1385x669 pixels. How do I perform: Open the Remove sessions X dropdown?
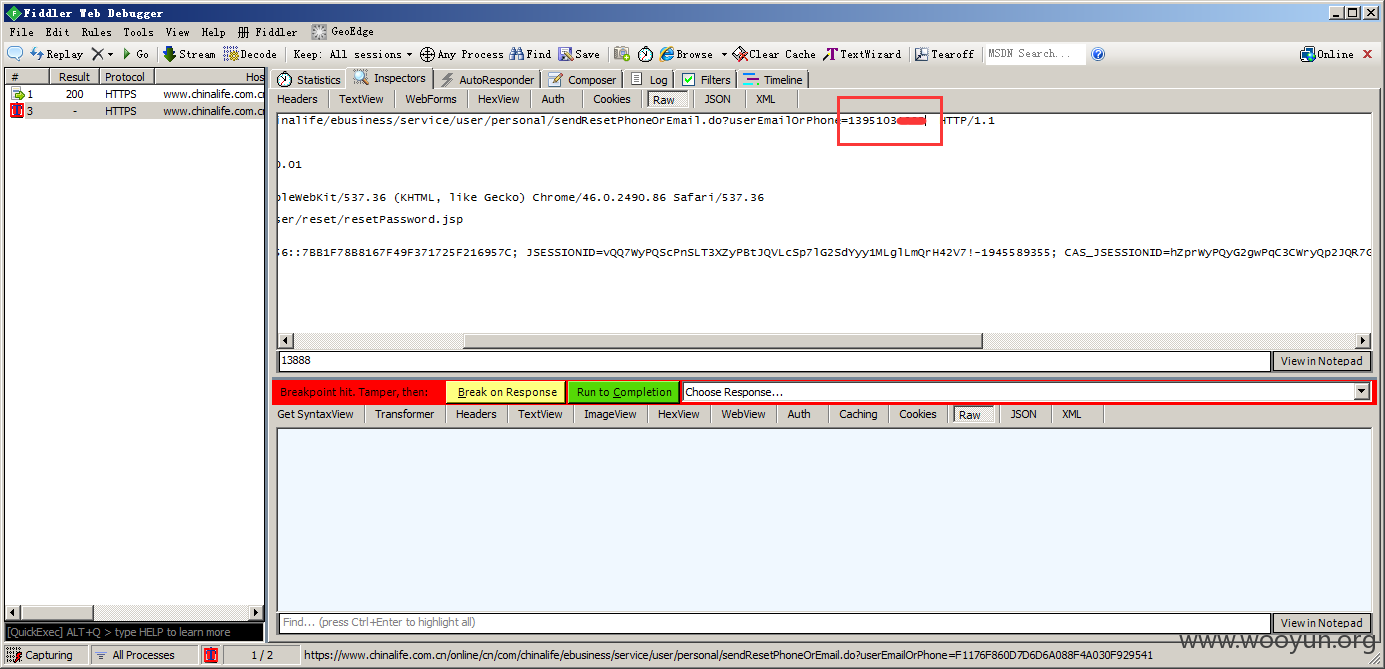102,54
